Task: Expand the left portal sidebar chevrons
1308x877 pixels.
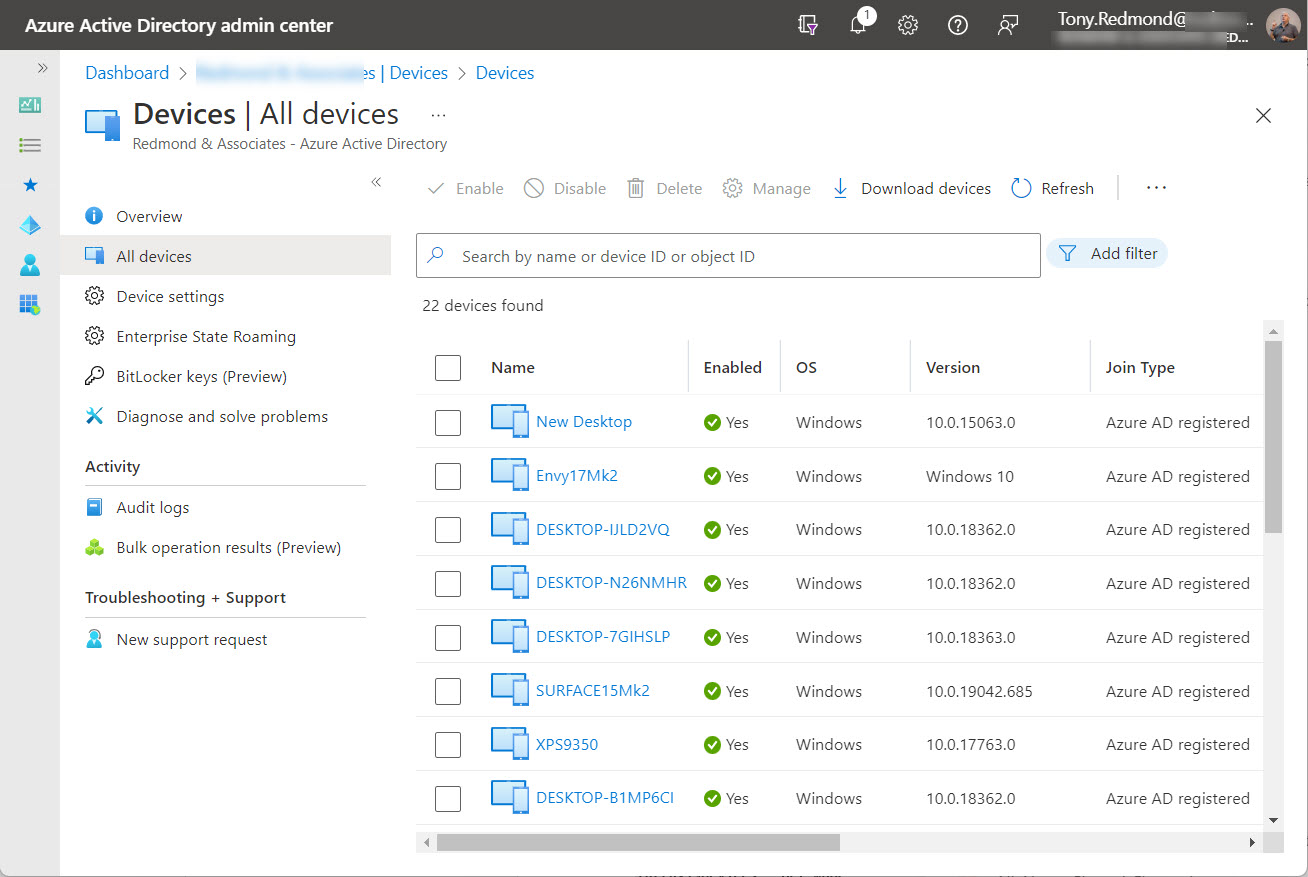Action: point(42,68)
